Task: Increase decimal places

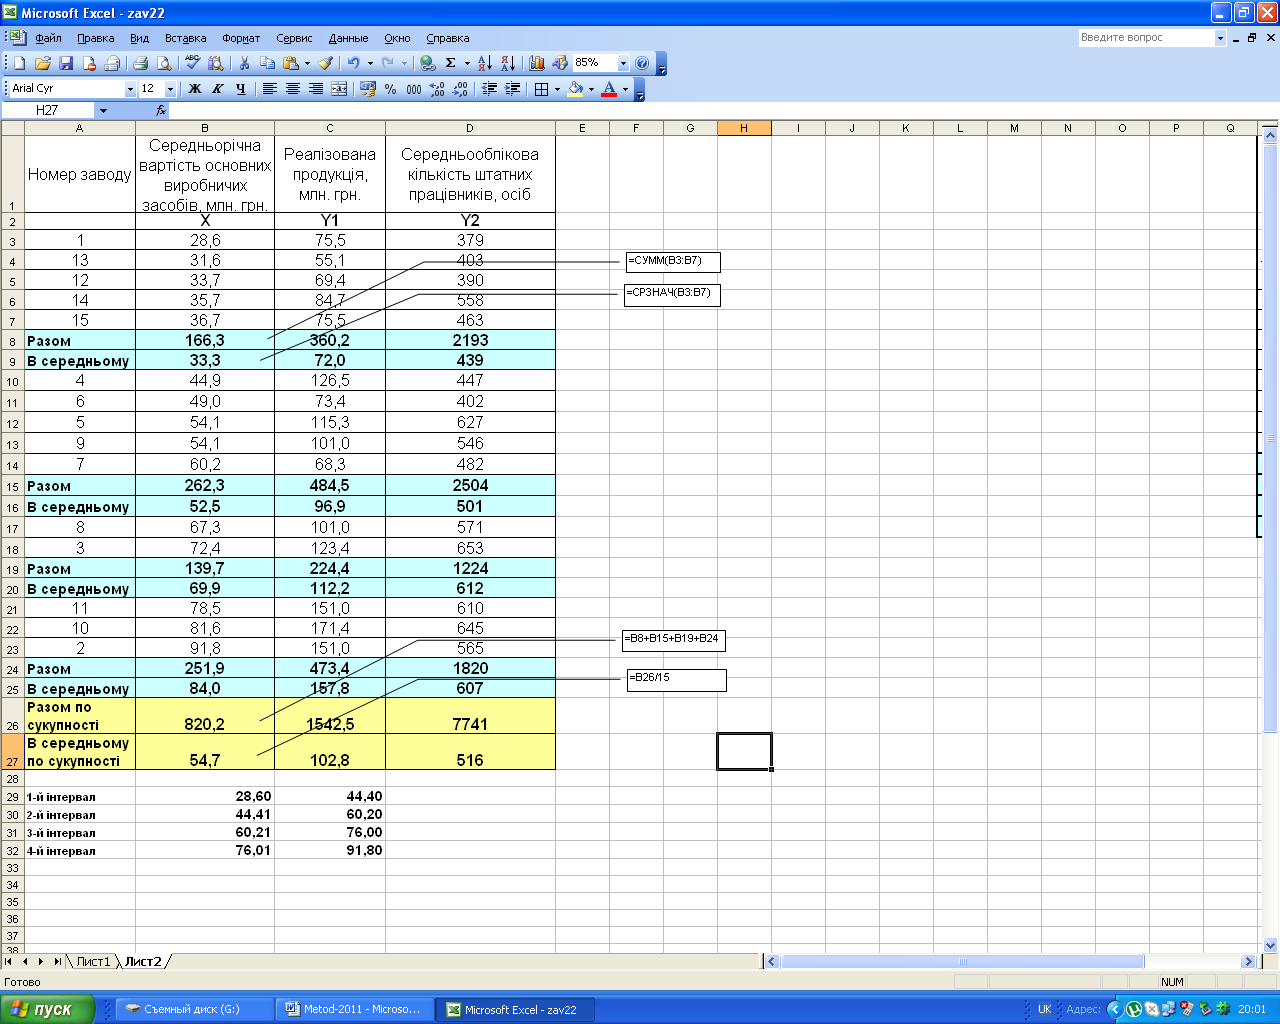Action: point(437,89)
